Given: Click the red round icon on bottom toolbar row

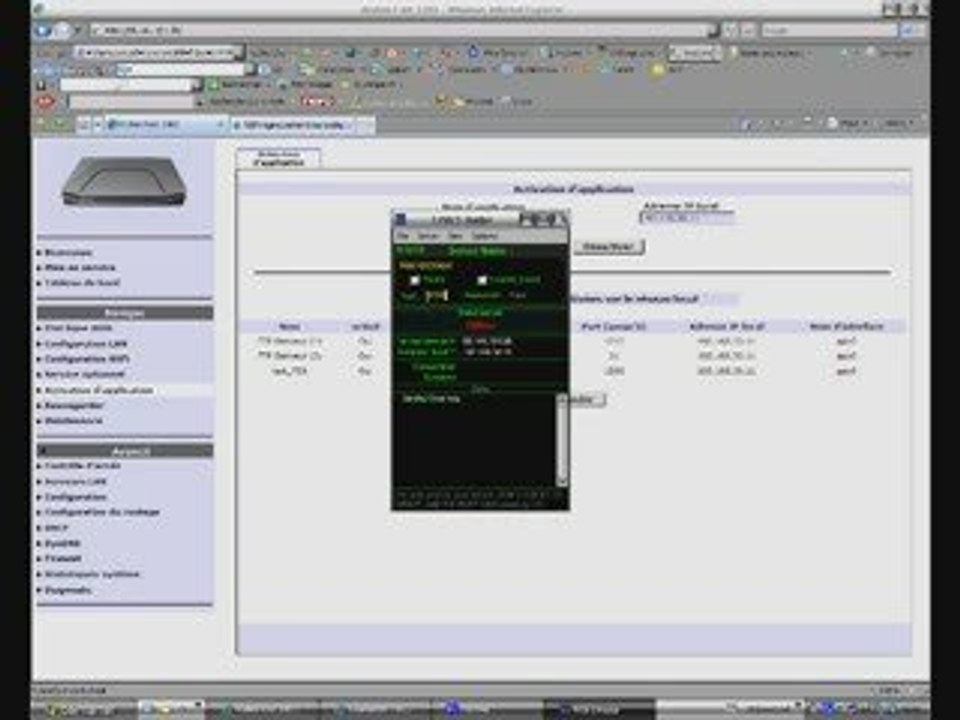Looking at the screenshot, I should click(47, 101).
